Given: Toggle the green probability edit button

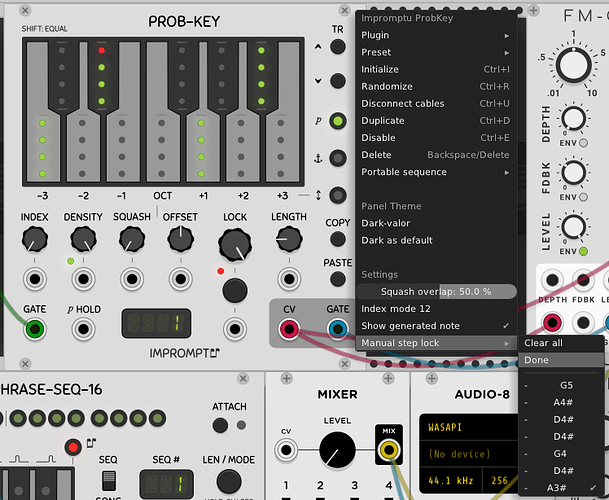Looking at the screenshot, I should point(338,121).
